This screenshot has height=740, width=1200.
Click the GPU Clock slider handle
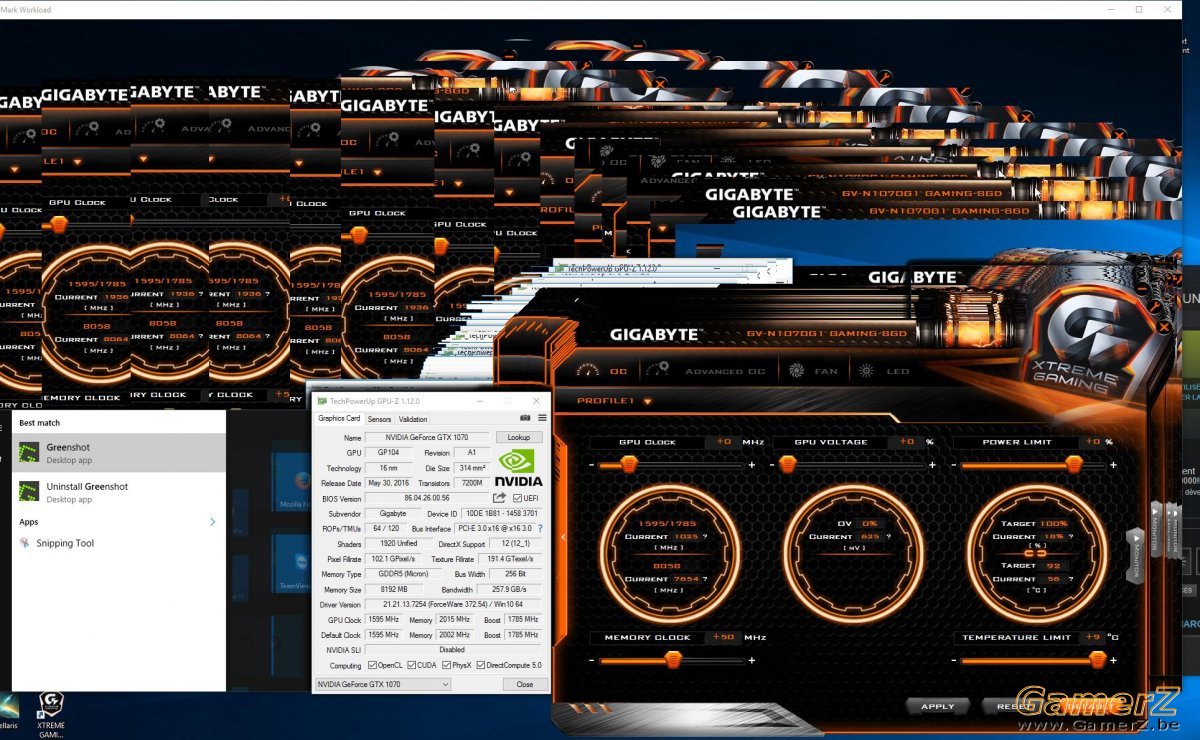pyautogui.click(x=630, y=465)
